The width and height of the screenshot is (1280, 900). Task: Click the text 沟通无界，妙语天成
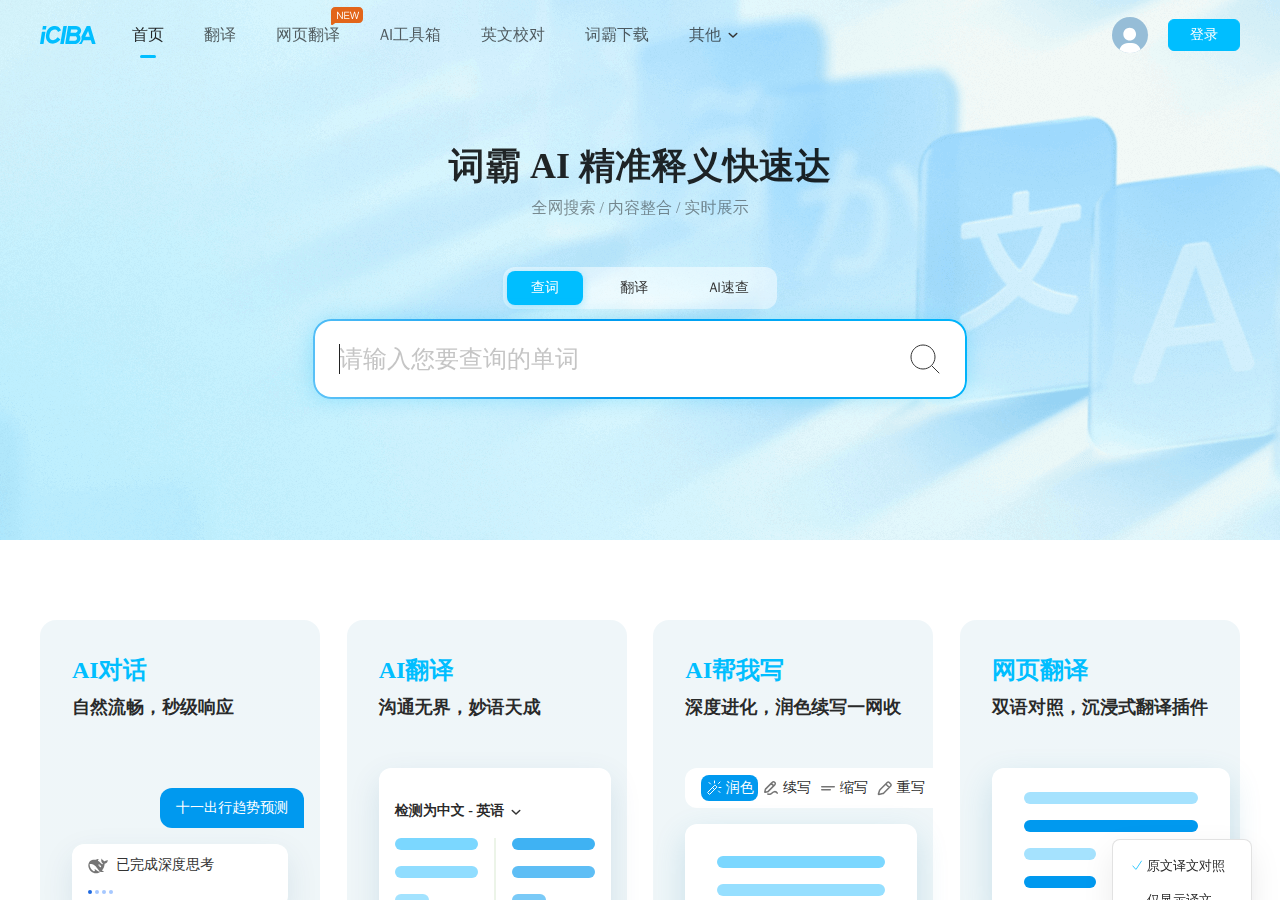coord(460,708)
